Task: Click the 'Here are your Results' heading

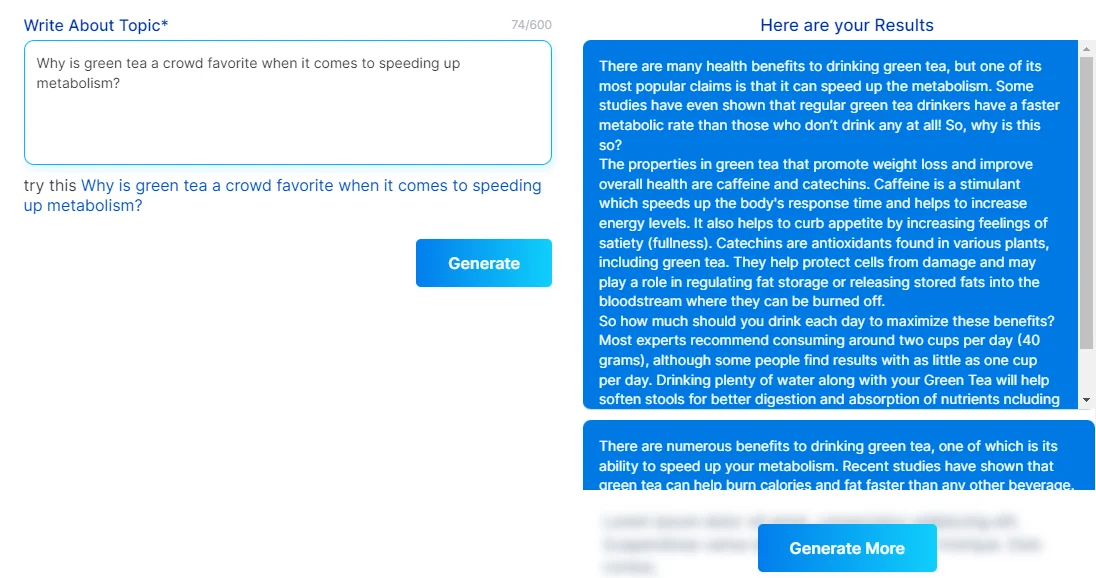Action: (846, 24)
